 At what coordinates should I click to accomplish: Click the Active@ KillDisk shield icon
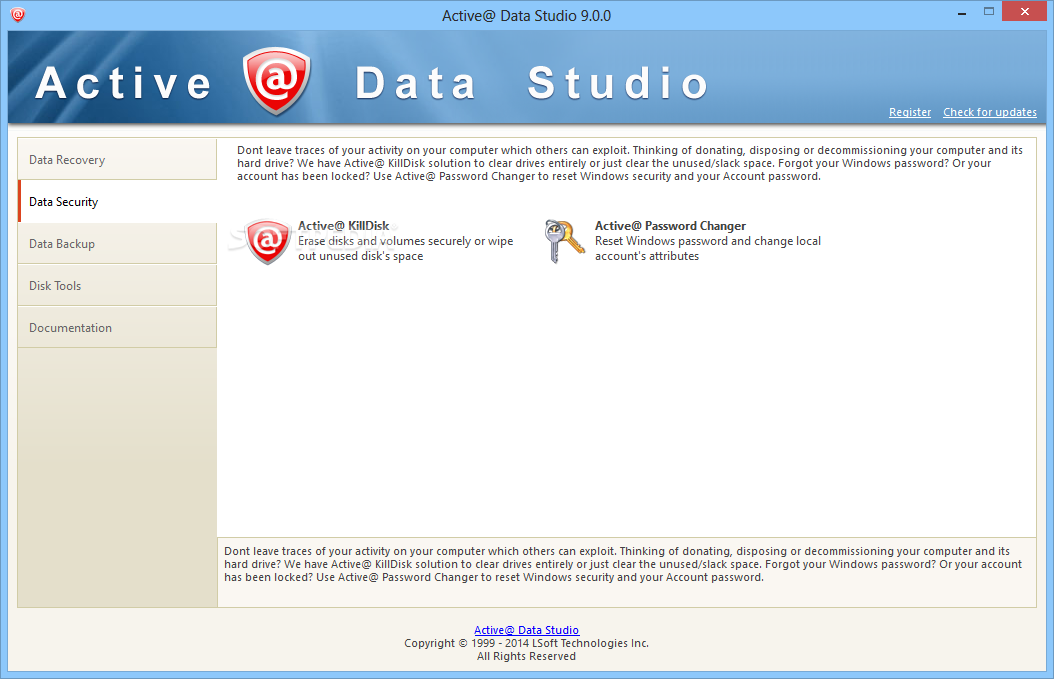pyautogui.click(x=268, y=241)
